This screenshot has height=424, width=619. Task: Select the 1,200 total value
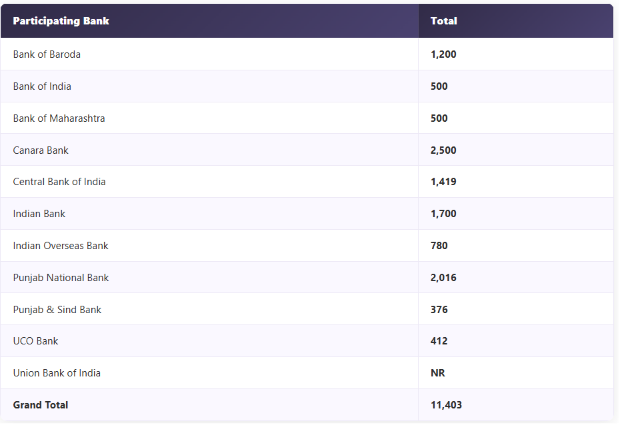point(443,54)
